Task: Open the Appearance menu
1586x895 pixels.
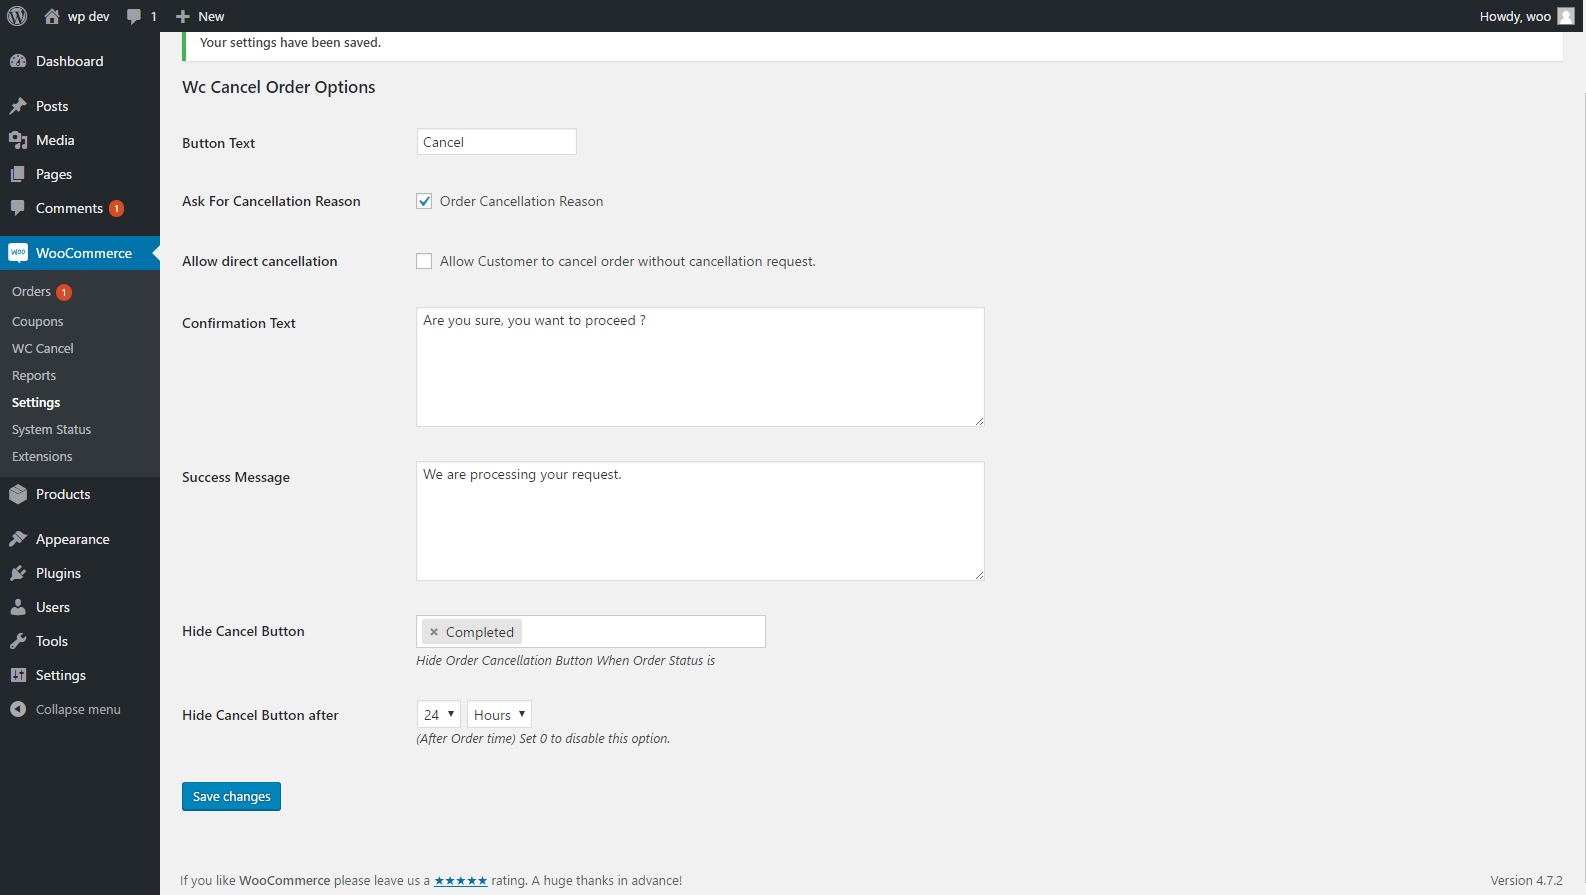Action: 80,539
